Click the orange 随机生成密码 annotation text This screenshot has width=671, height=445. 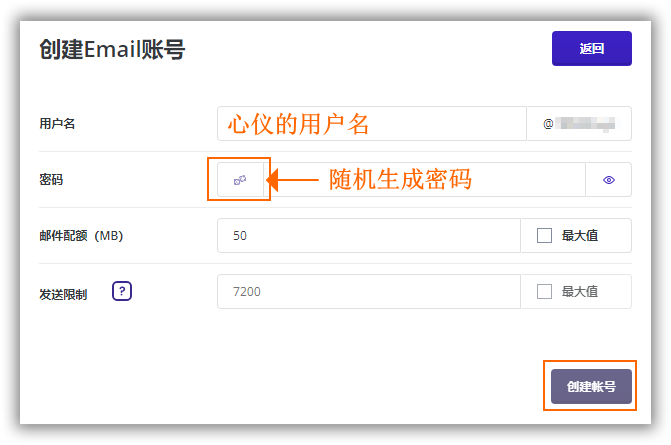coord(400,180)
